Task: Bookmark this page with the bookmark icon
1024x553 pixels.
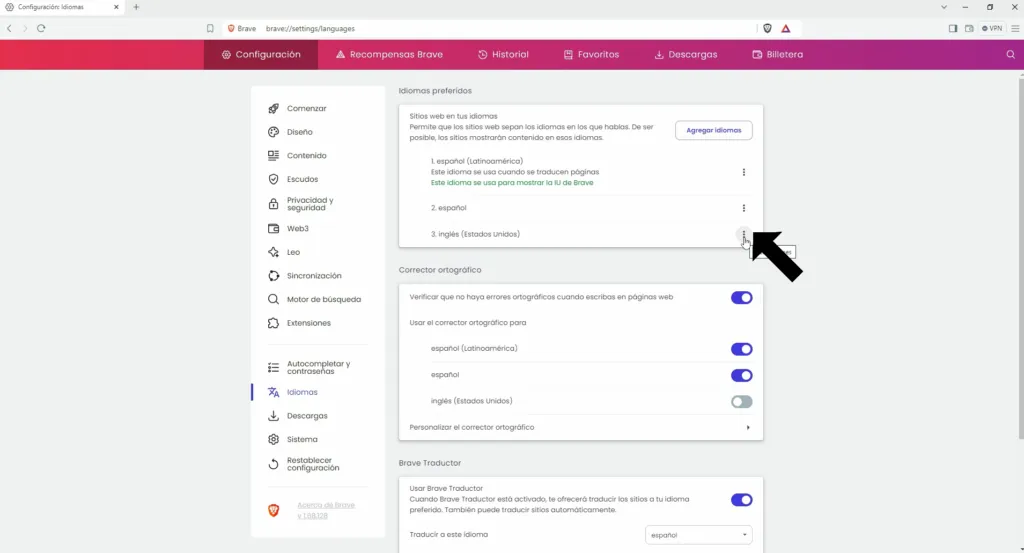Action: coord(210,29)
